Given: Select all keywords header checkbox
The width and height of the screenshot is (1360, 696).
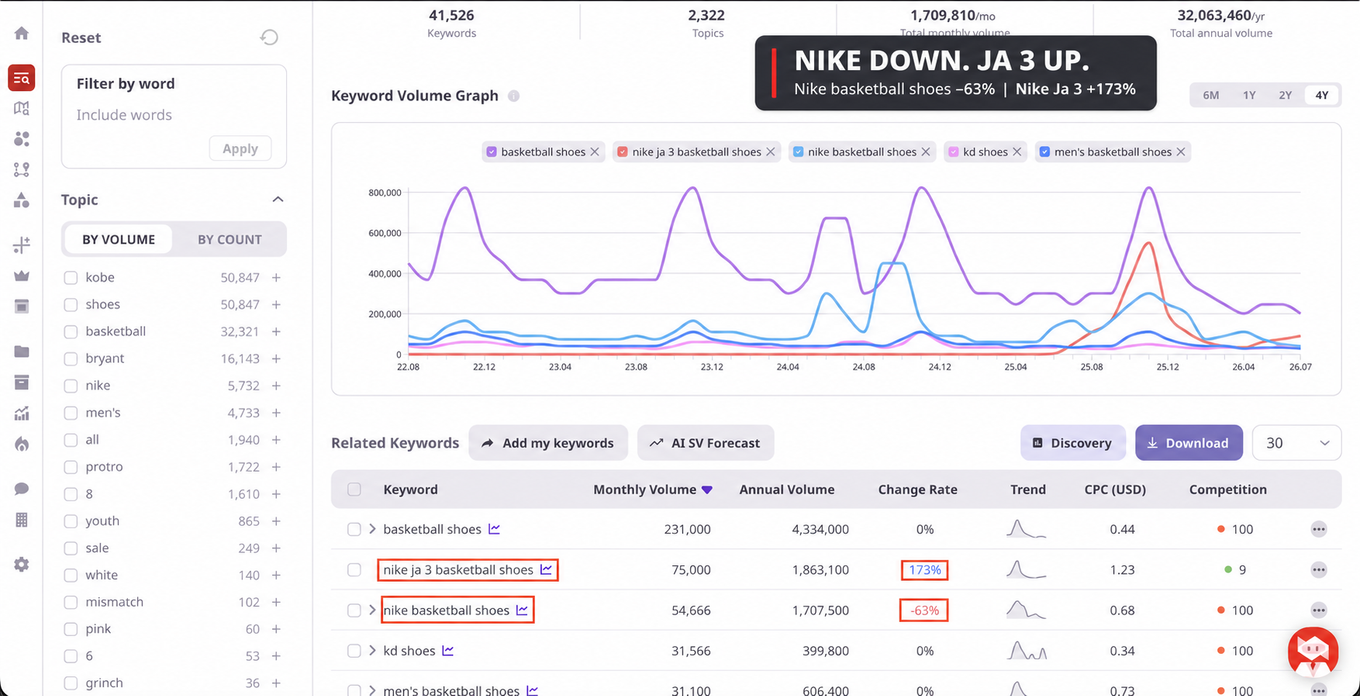Looking at the screenshot, I should (354, 489).
